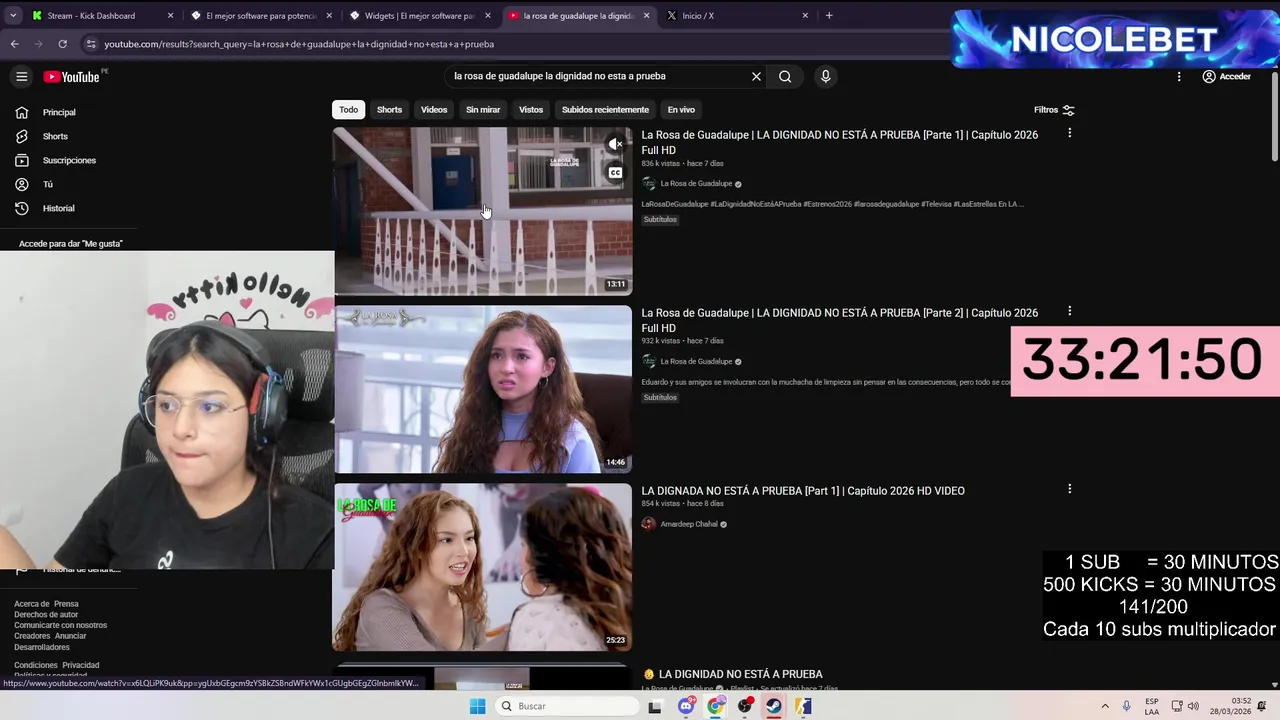Expand the tab search dropdown arrow
This screenshot has height=720, width=1280.
point(13,15)
